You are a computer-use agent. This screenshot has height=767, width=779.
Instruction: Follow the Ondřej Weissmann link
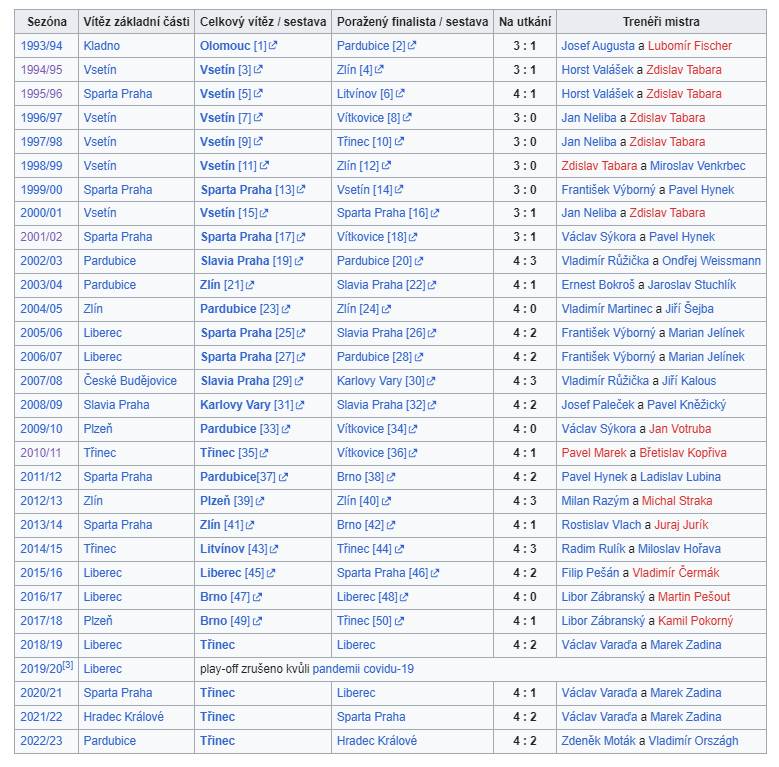click(x=711, y=261)
